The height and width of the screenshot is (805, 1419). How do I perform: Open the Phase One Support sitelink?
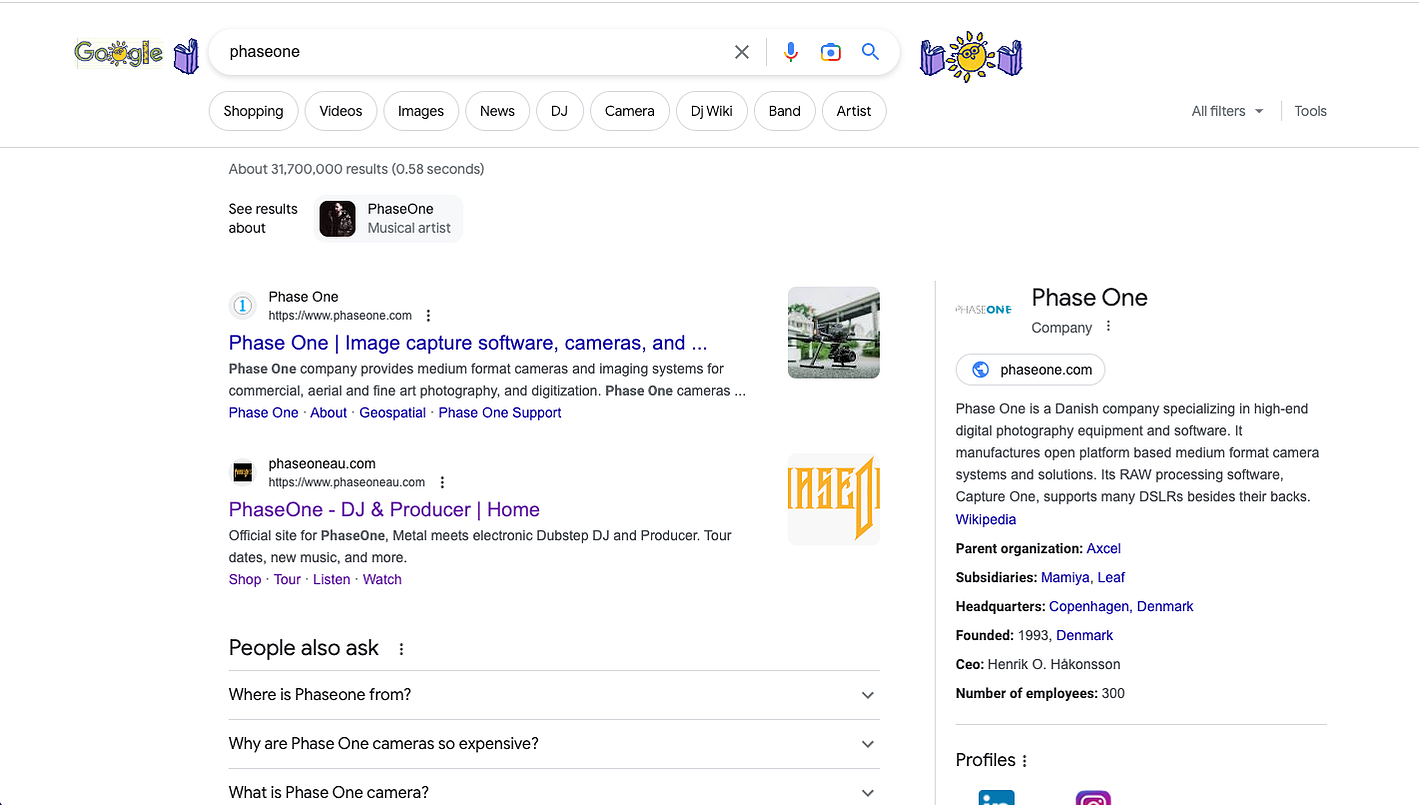500,413
